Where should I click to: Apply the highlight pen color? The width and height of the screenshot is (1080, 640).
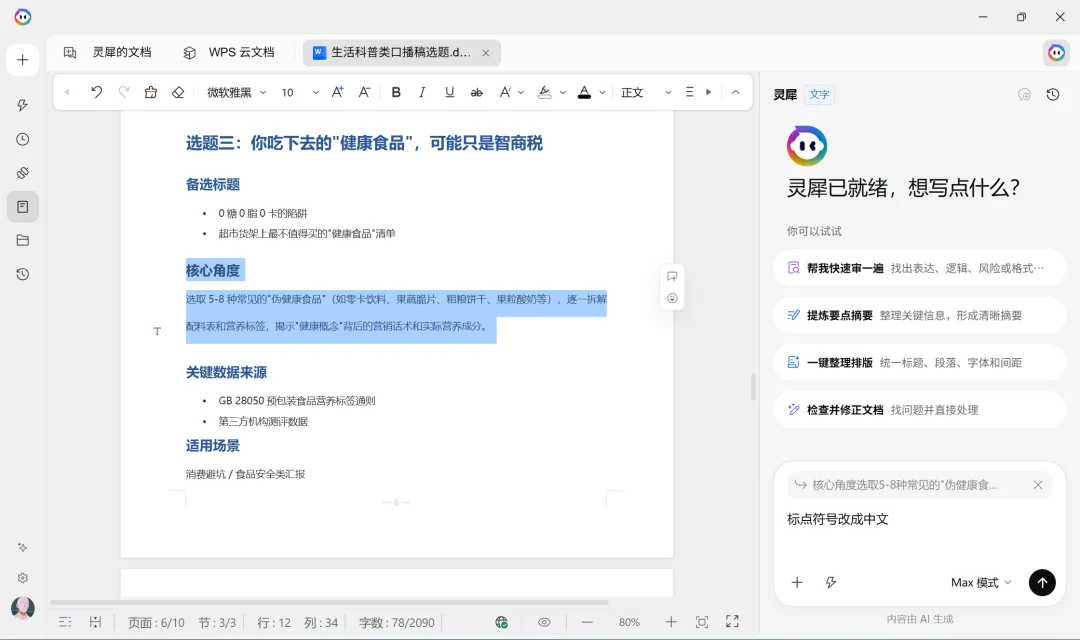pos(544,92)
